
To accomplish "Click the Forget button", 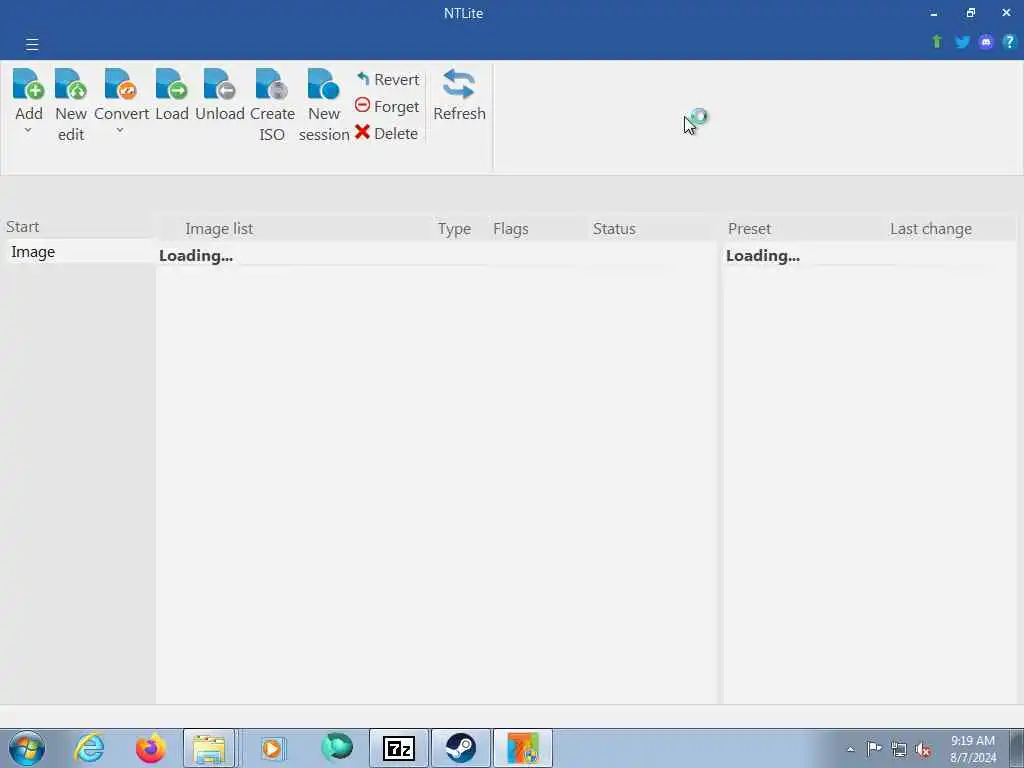I will (x=387, y=106).
